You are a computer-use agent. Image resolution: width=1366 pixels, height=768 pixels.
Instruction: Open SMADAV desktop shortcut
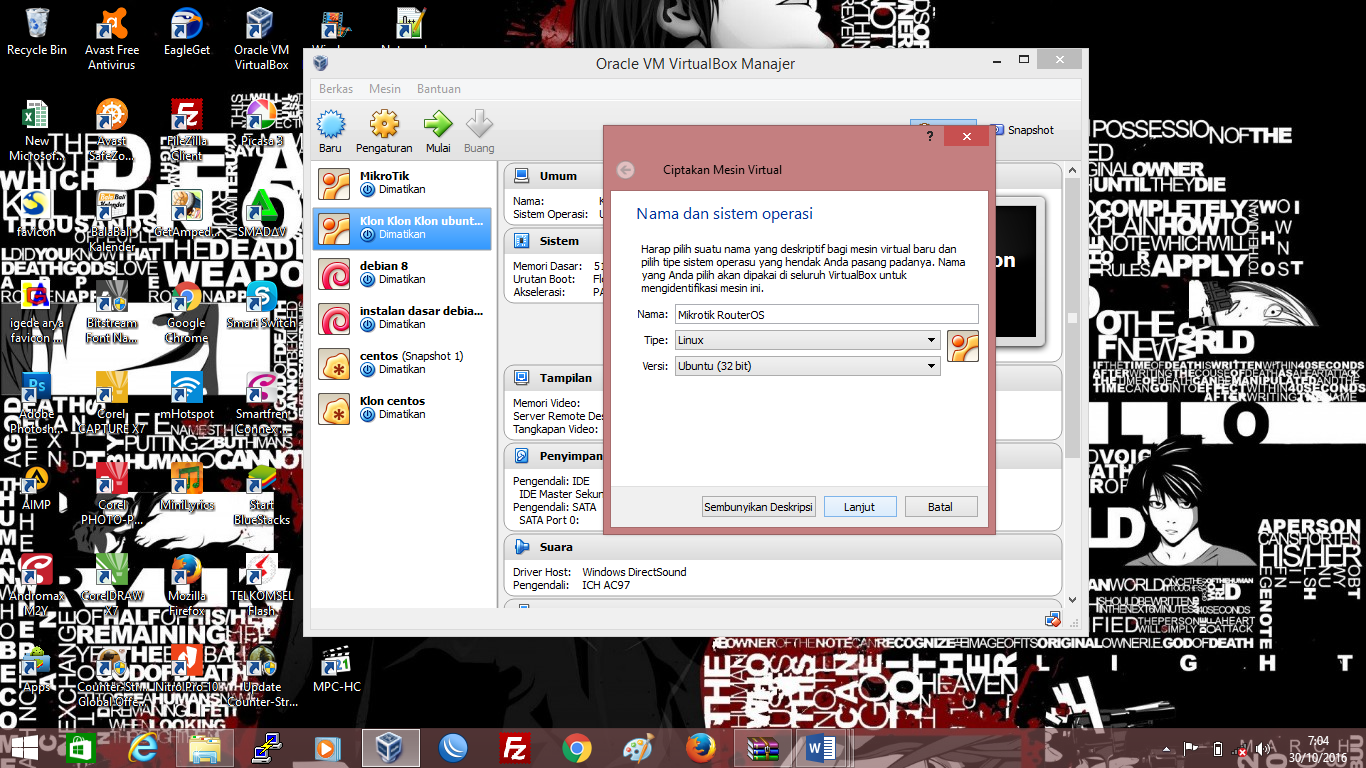(x=261, y=214)
